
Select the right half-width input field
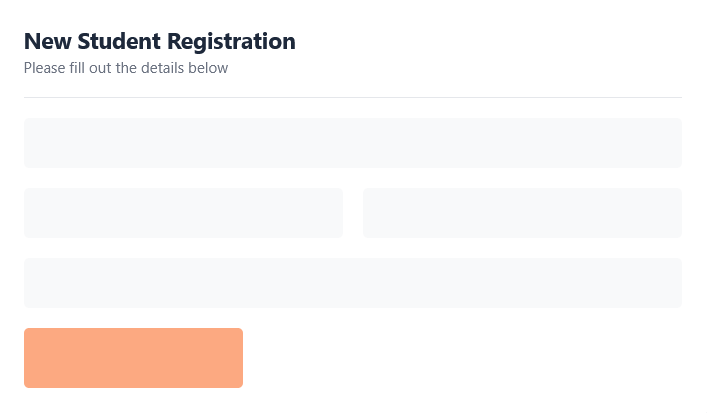[x=522, y=213]
